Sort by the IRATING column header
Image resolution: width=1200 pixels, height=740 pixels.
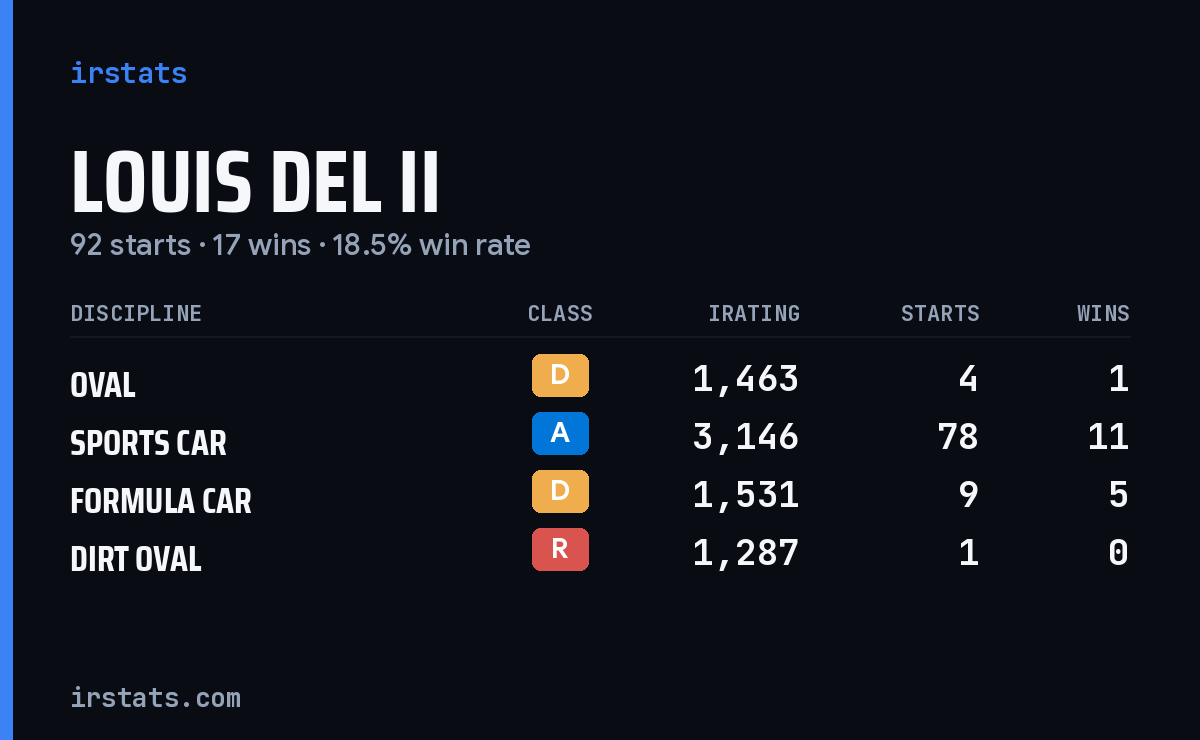coord(754,313)
